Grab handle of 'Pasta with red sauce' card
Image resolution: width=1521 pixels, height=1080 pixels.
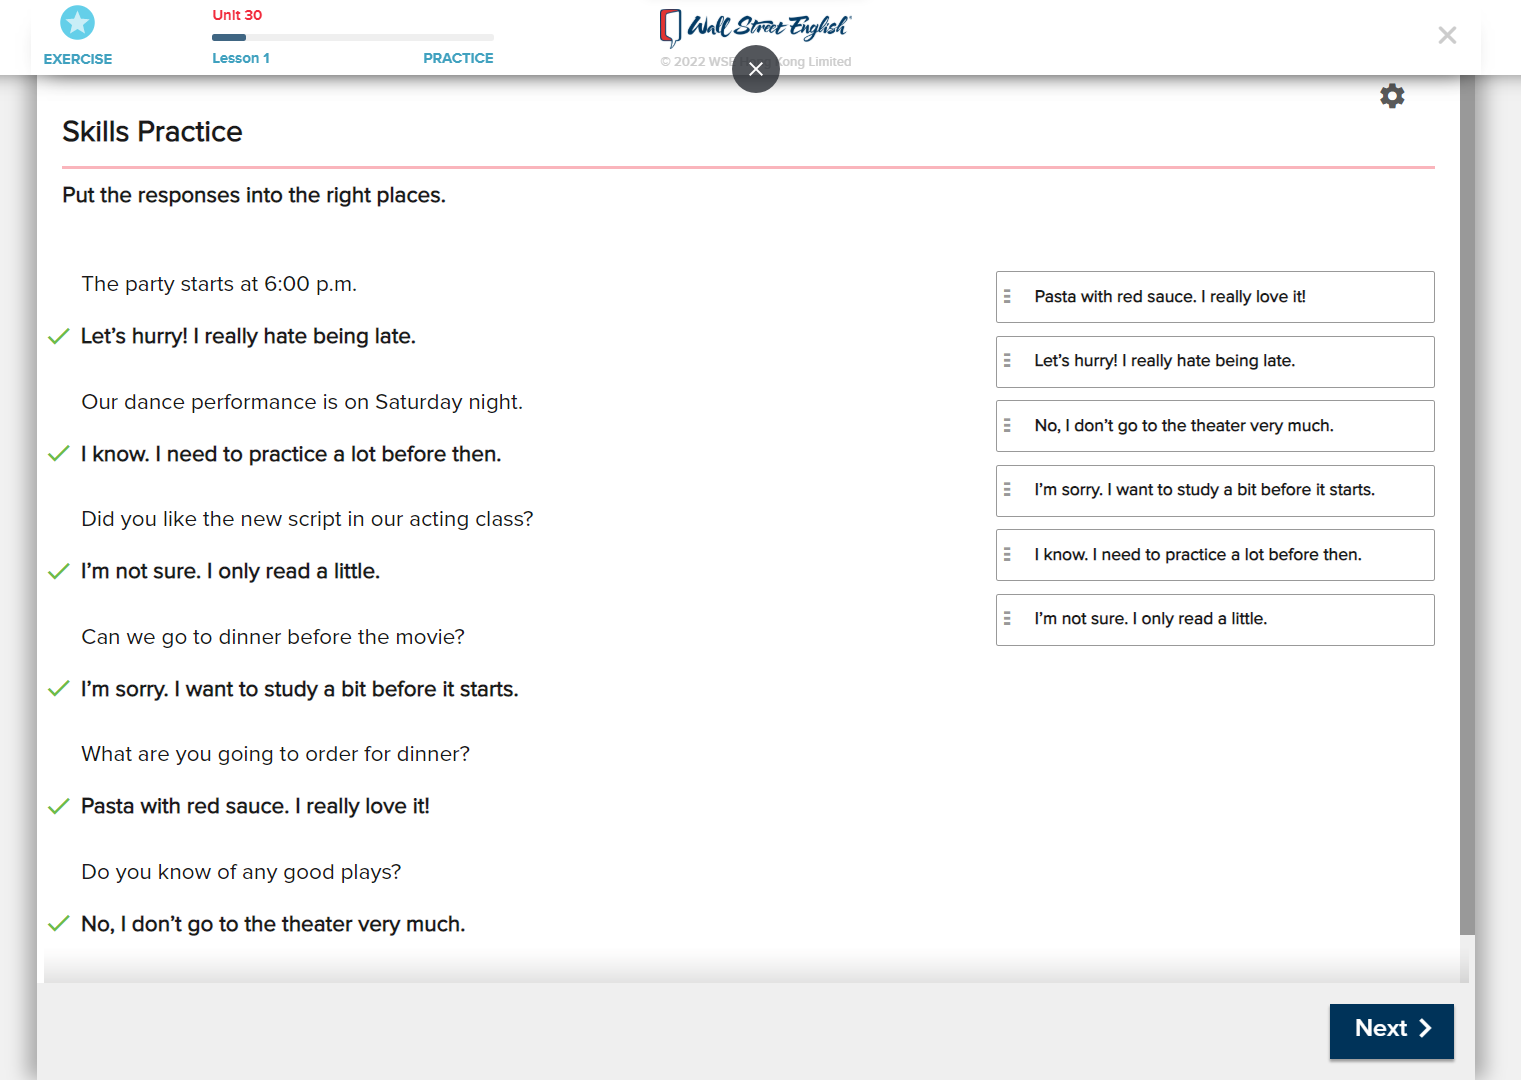[x=1007, y=297]
